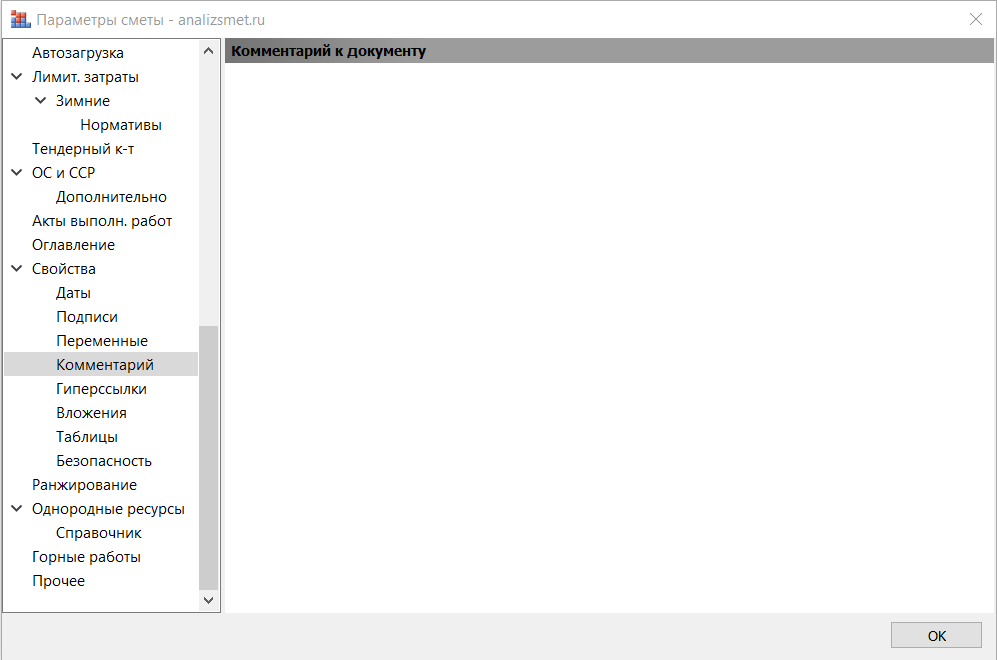
Task: Select the Оглавление item
Action: coord(73,245)
